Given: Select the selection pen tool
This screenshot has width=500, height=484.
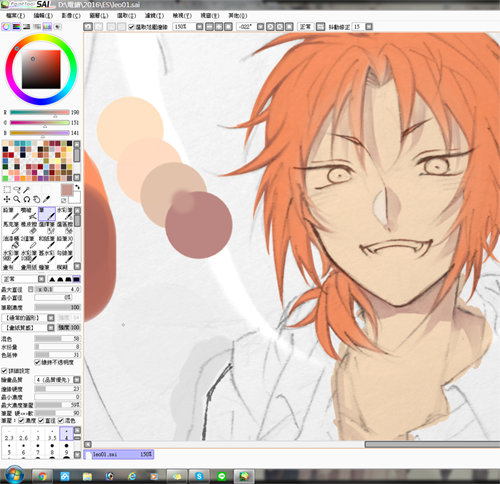Looking at the screenshot, I should pyautogui.click(x=47, y=228).
